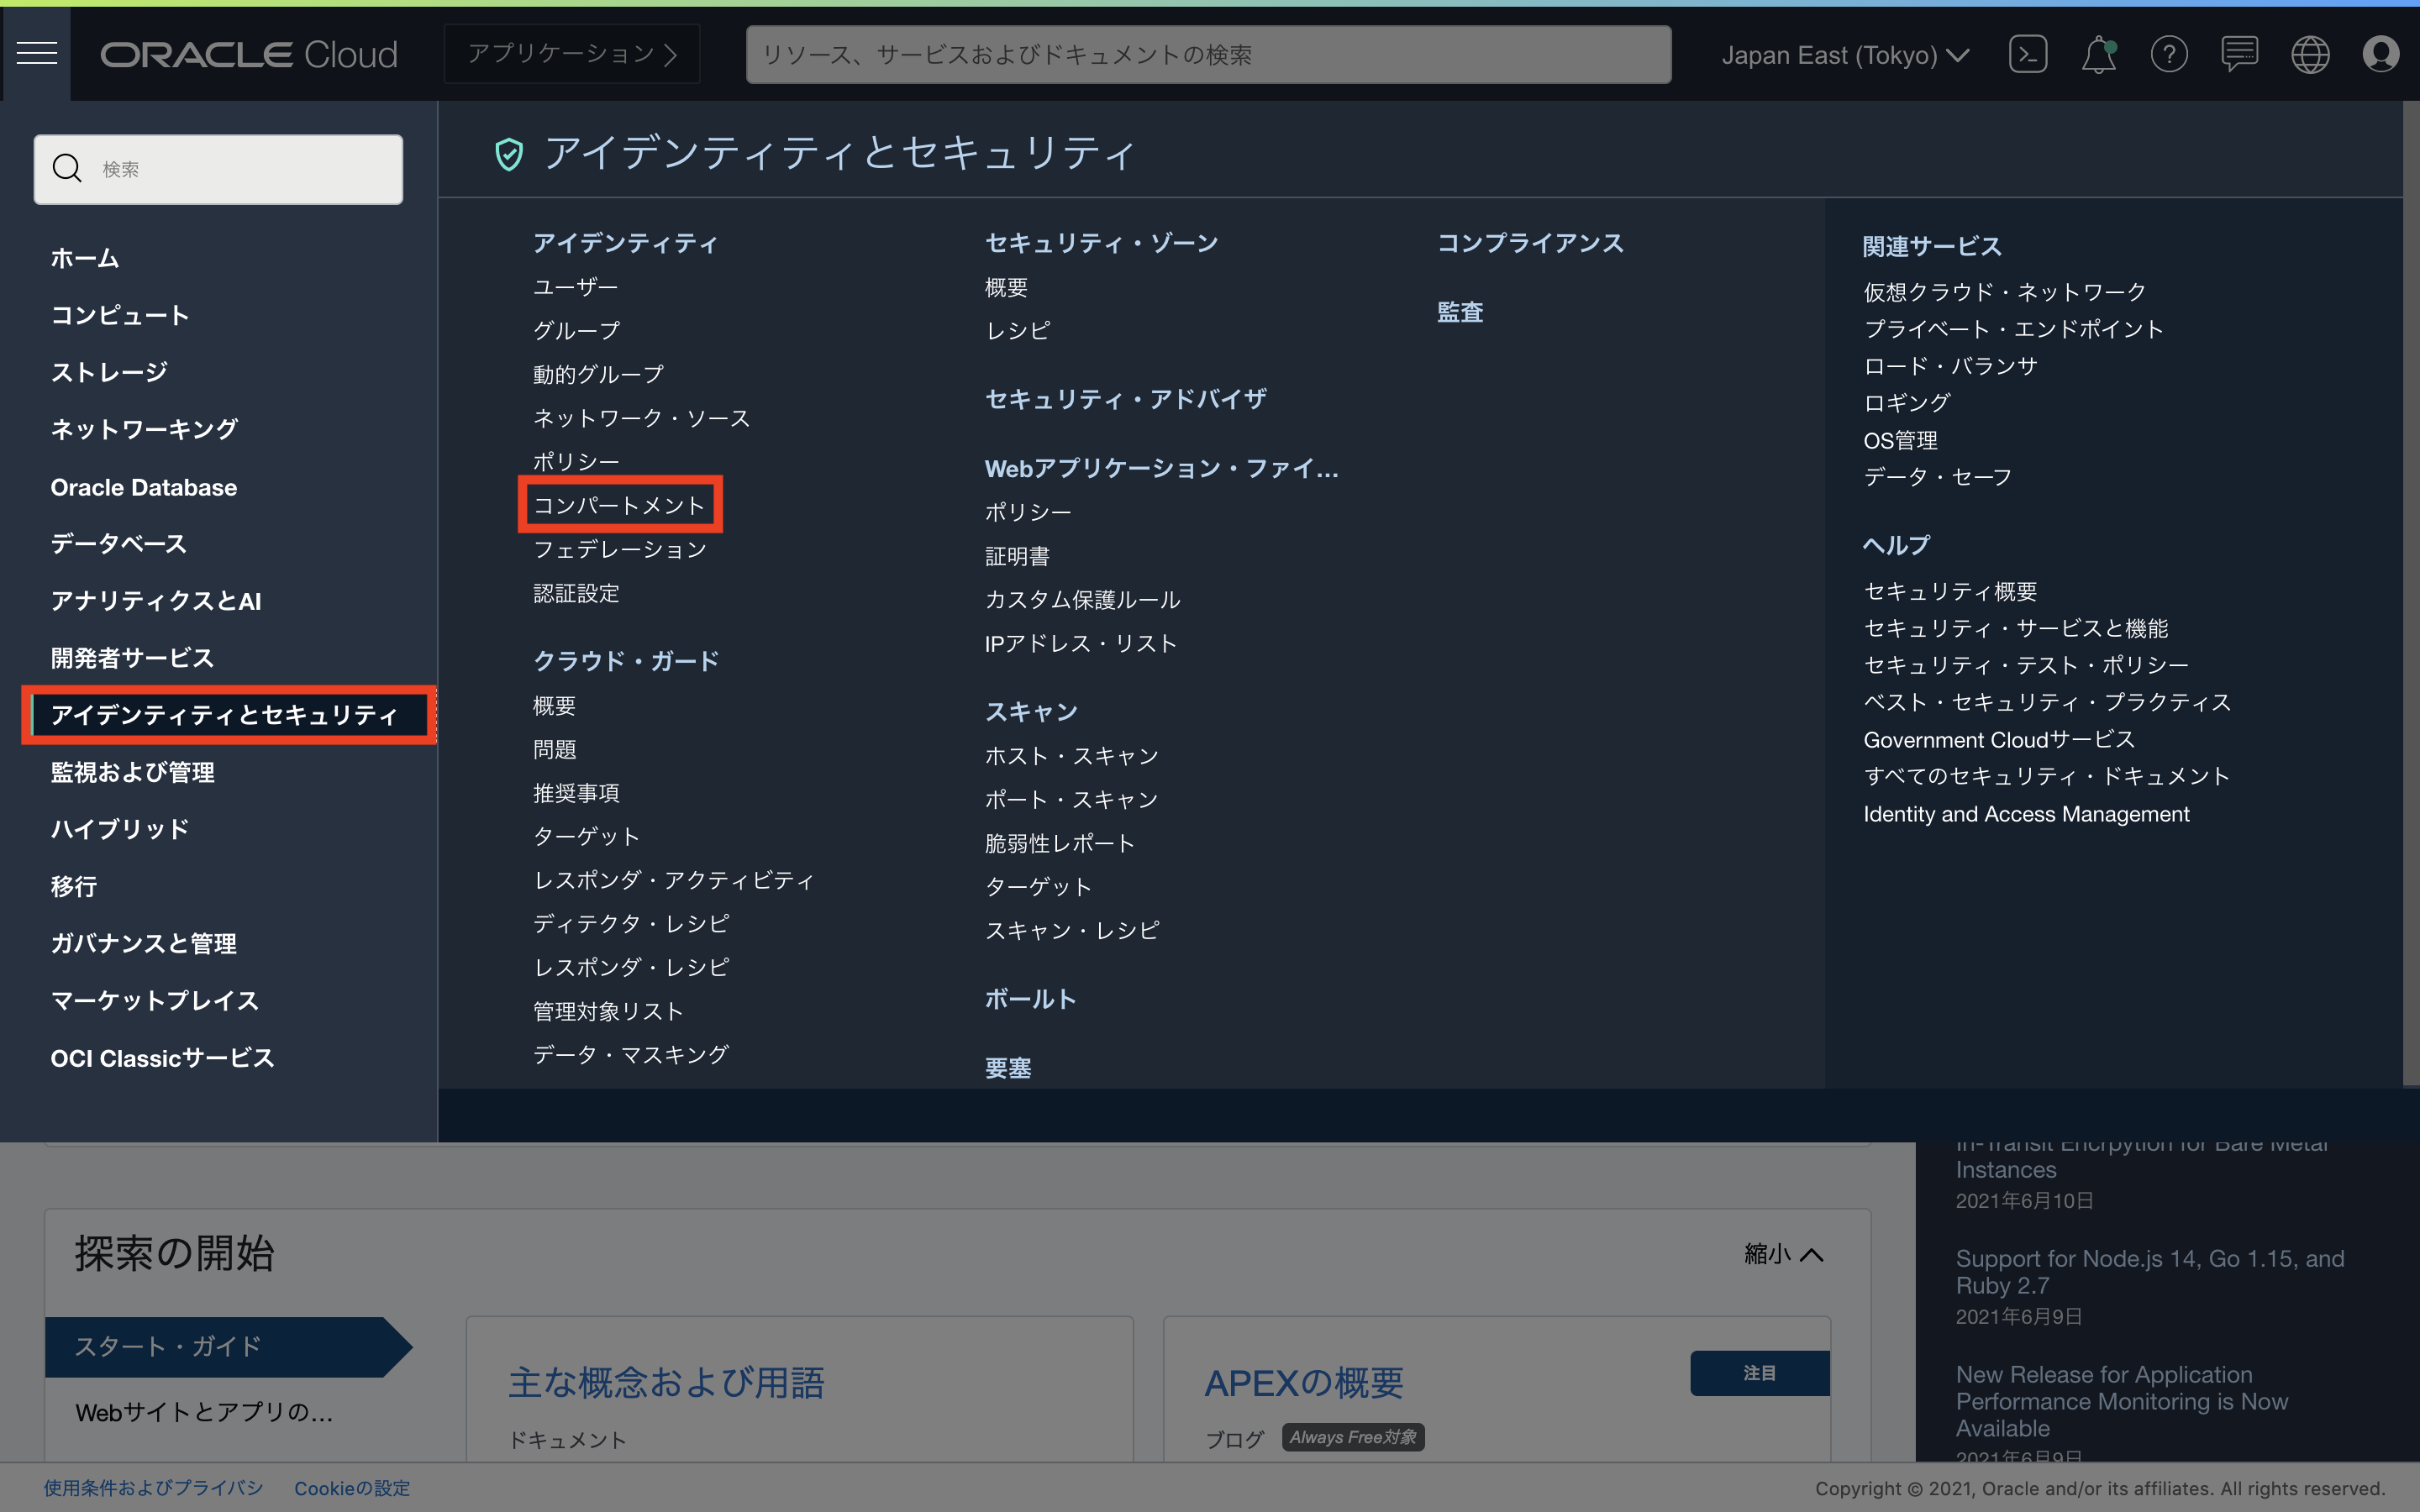Expand the アプリケーション selector
This screenshot has width=2420, height=1512.
(571, 54)
